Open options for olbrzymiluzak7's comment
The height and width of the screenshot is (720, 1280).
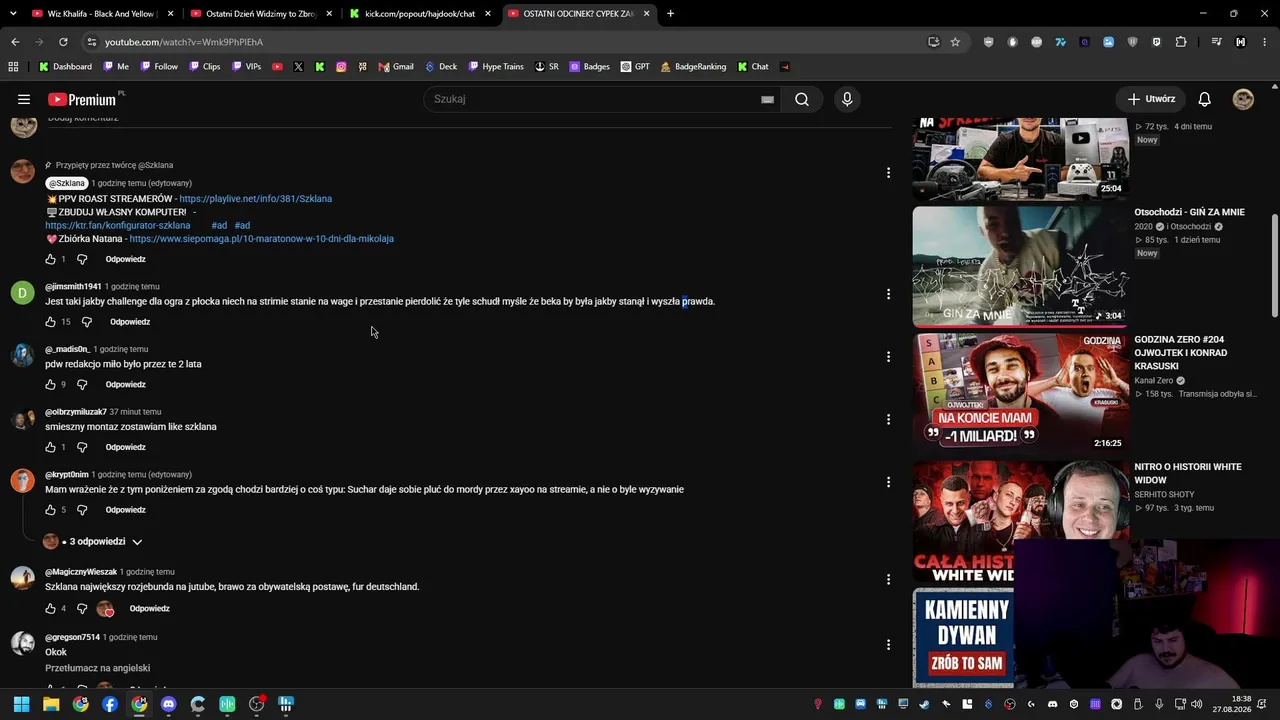point(888,420)
